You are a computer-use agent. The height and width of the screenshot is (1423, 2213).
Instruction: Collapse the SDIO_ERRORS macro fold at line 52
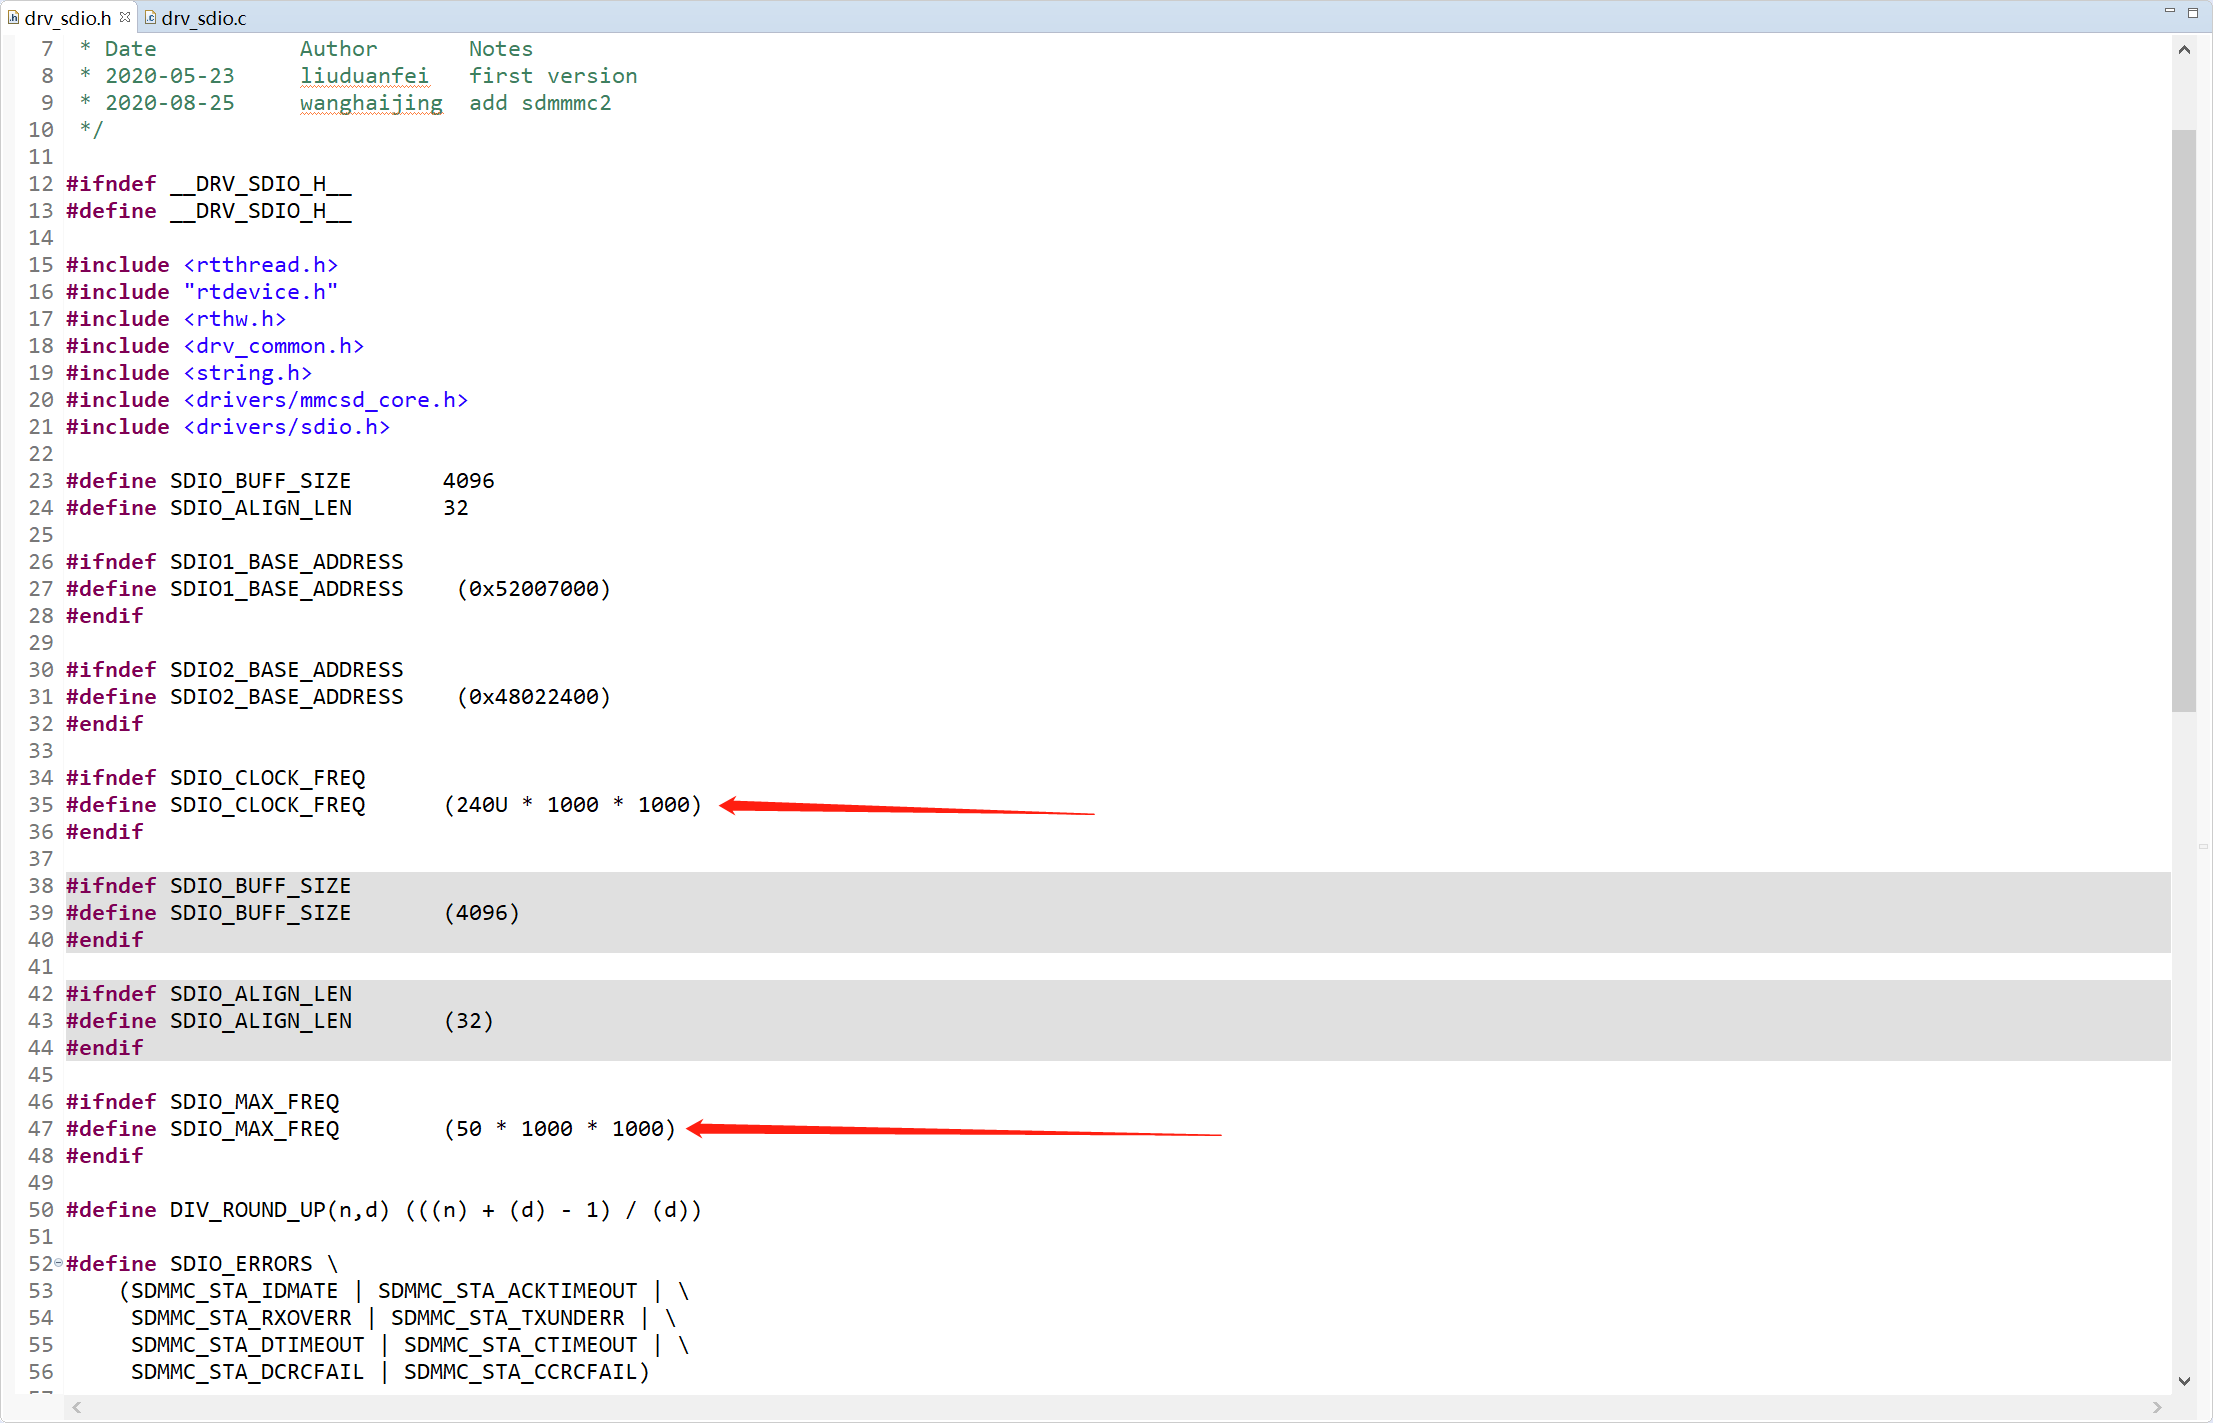(x=58, y=1263)
